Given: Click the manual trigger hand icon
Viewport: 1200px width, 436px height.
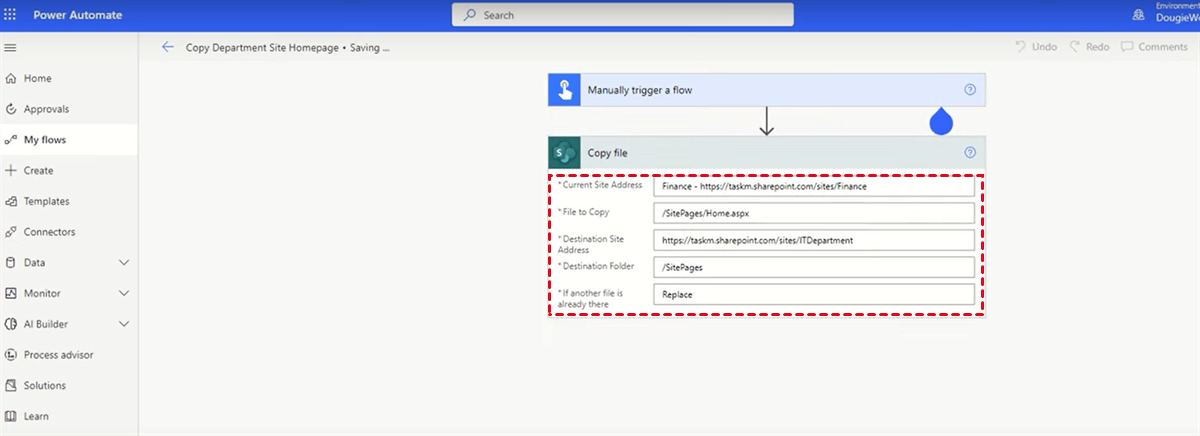Looking at the screenshot, I should 564,90.
